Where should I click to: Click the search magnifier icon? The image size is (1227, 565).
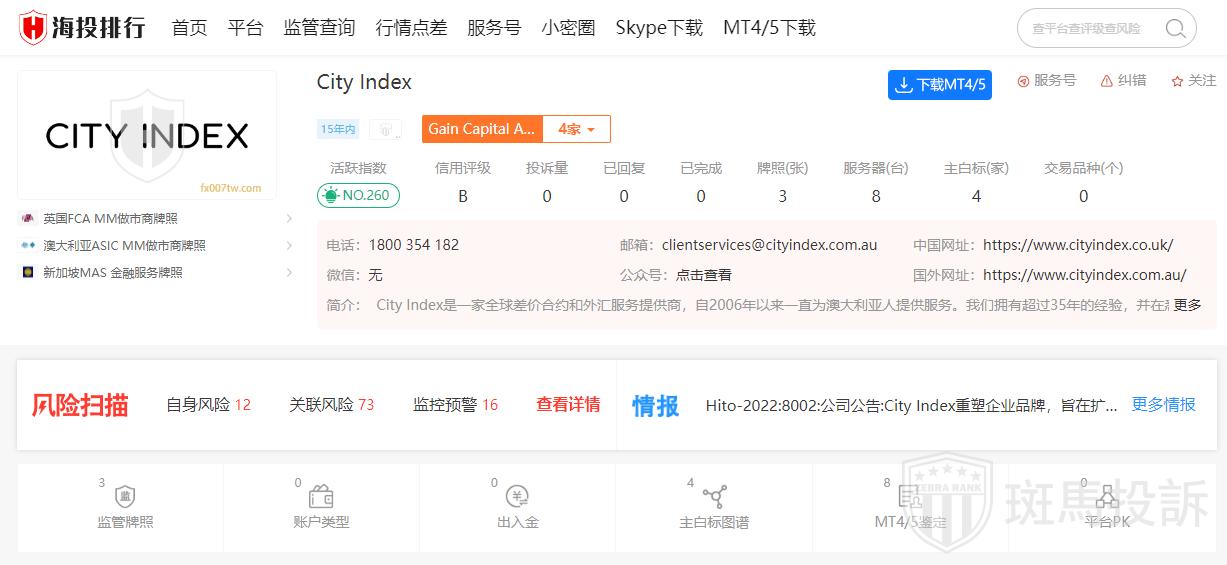1175,28
